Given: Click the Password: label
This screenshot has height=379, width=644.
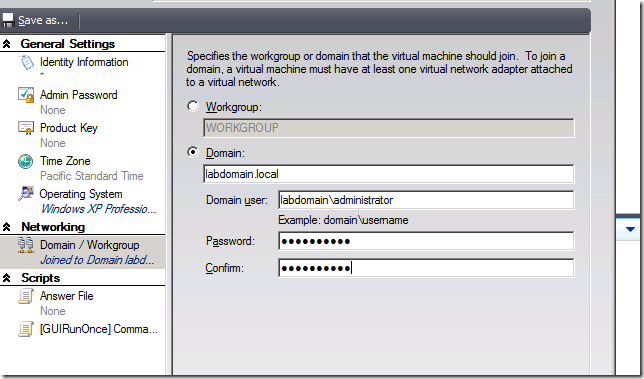Looking at the screenshot, I should pyautogui.click(x=230, y=241).
